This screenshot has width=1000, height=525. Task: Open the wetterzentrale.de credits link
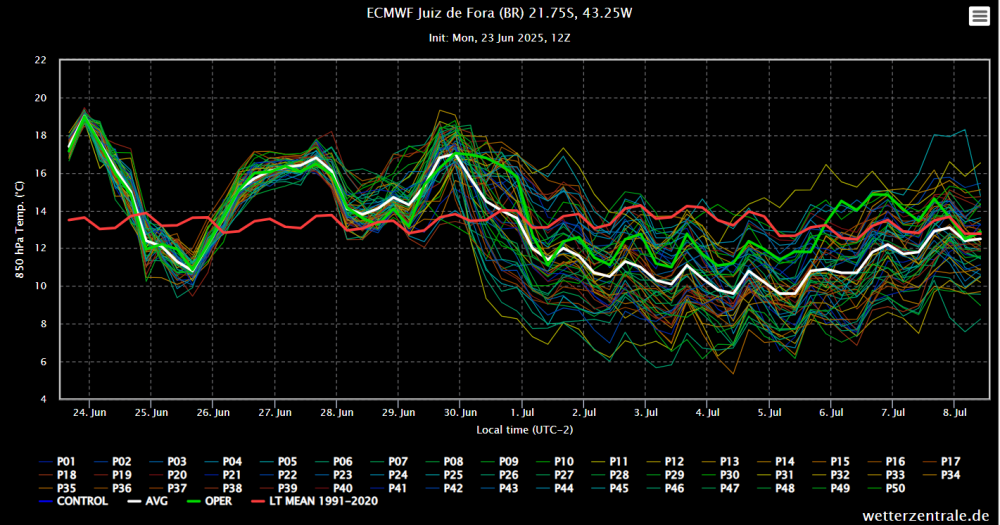coord(933,514)
